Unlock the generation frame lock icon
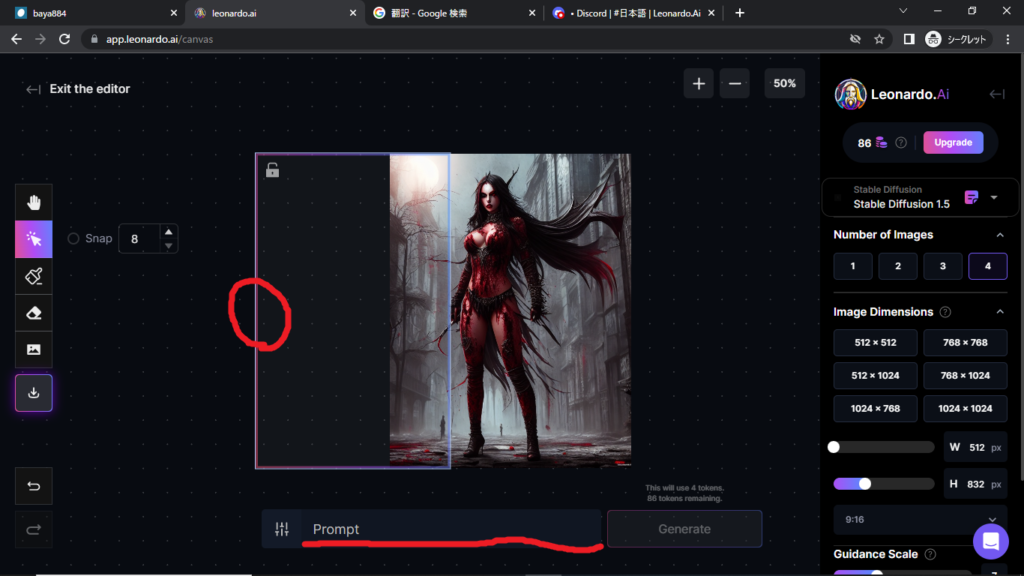1024x576 pixels. click(x=272, y=170)
